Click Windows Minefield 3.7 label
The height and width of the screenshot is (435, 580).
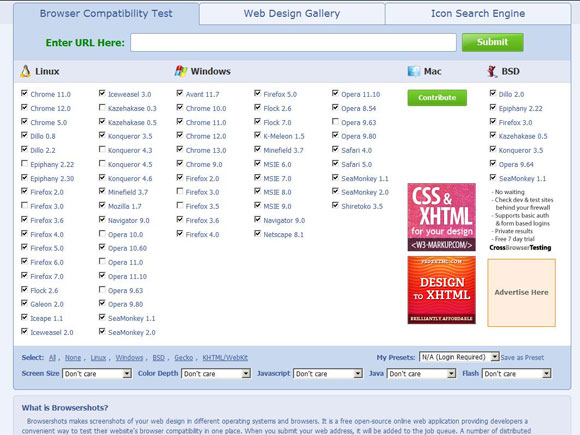[x=283, y=150]
